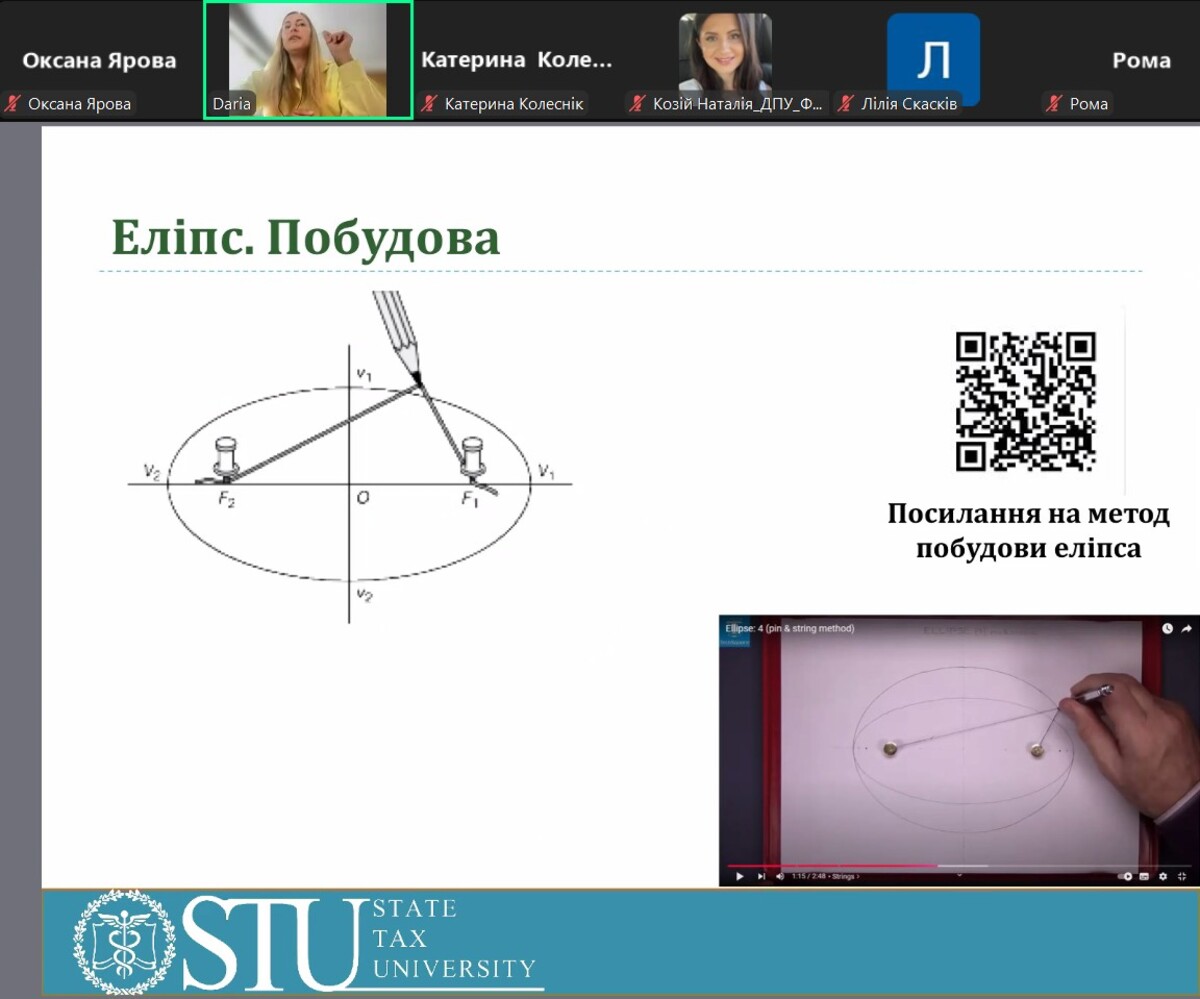Select Козій Наталія's participant video tile
The width and height of the screenshot is (1200, 999).
click(x=725, y=55)
